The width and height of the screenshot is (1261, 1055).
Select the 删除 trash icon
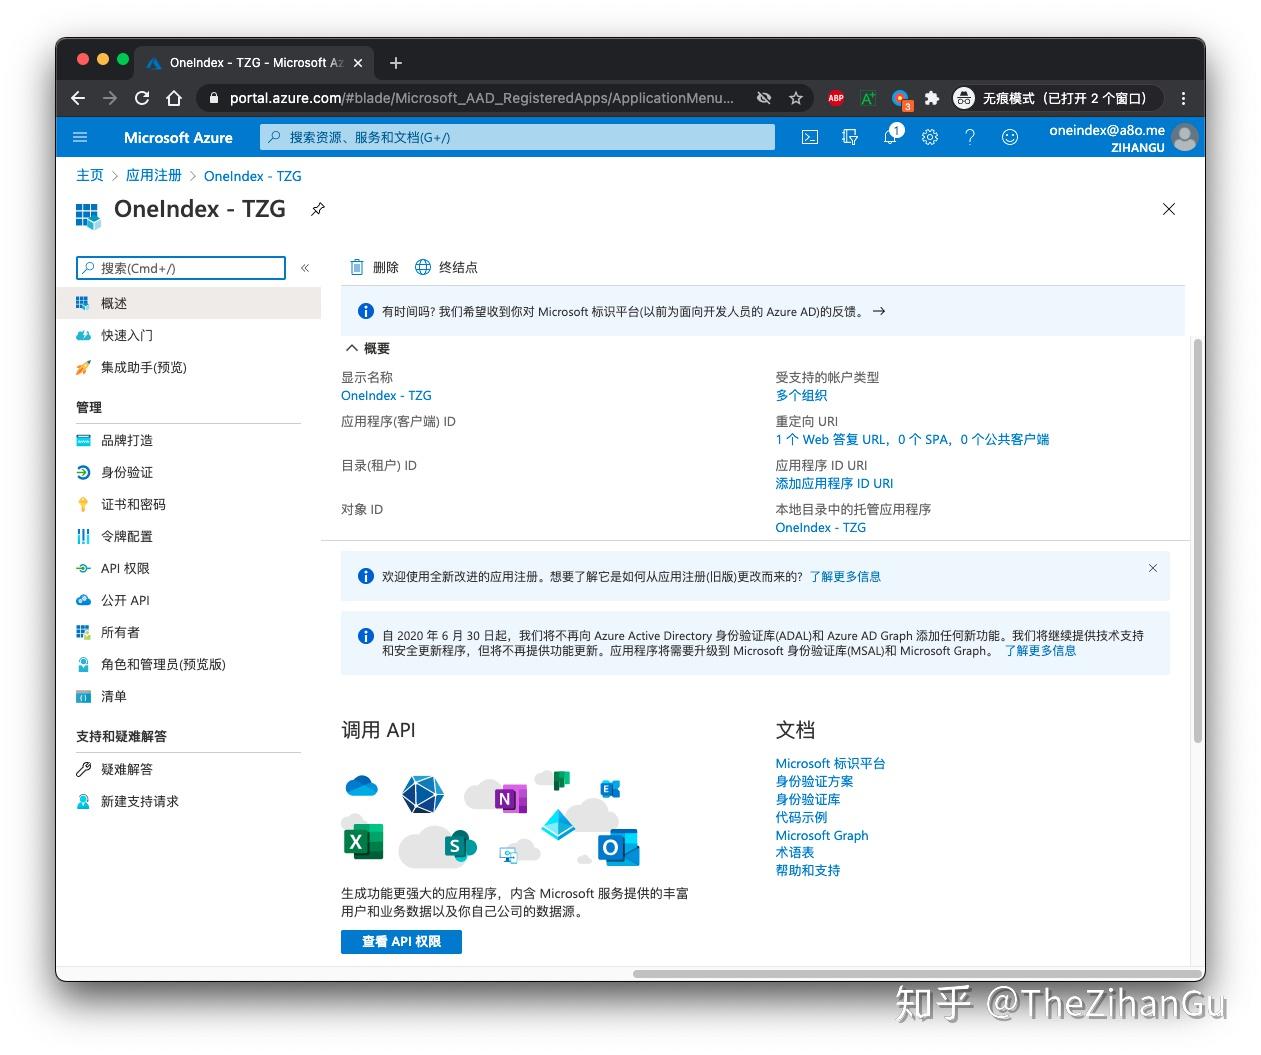pos(358,267)
